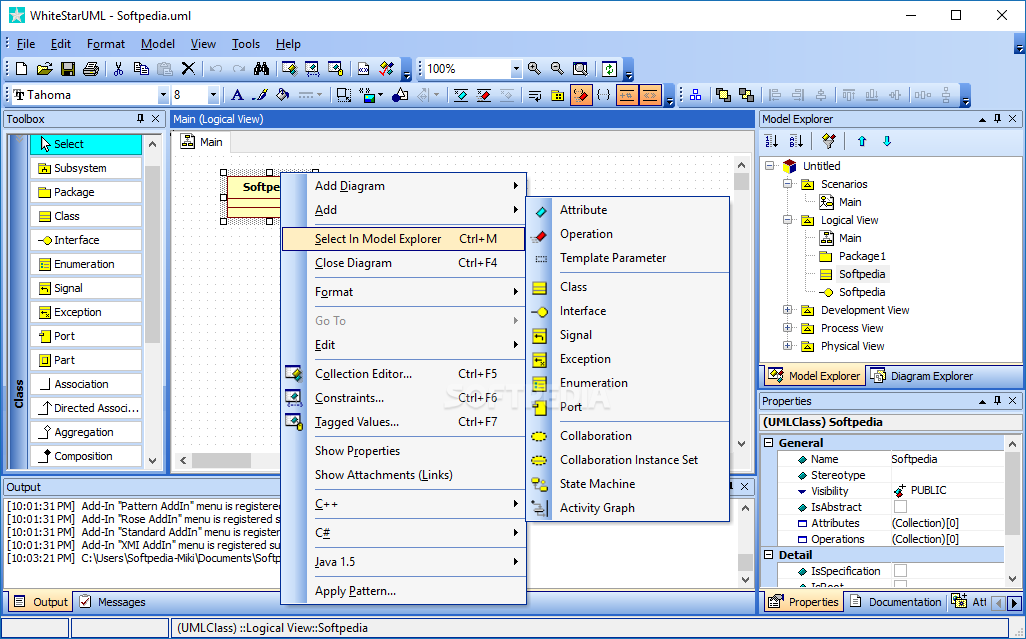Viewport: 1026px width, 639px height.
Task: Expand the Development View tree node
Action: point(788,310)
